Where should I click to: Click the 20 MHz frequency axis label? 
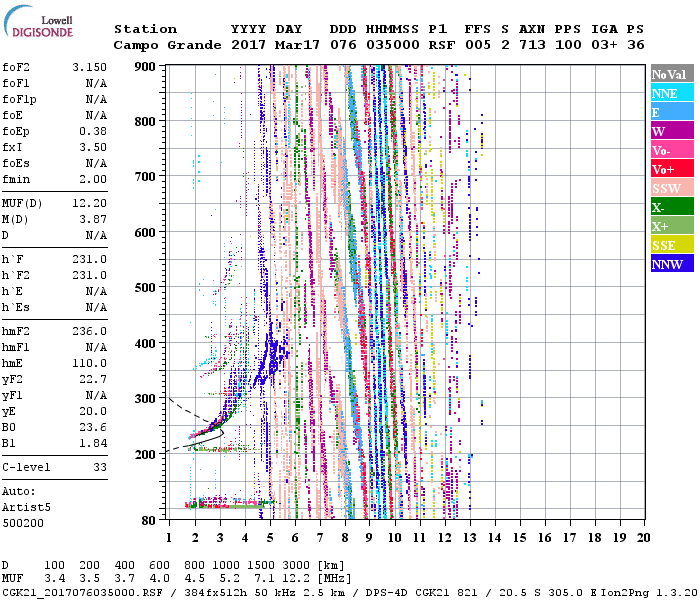click(x=643, y=538)
